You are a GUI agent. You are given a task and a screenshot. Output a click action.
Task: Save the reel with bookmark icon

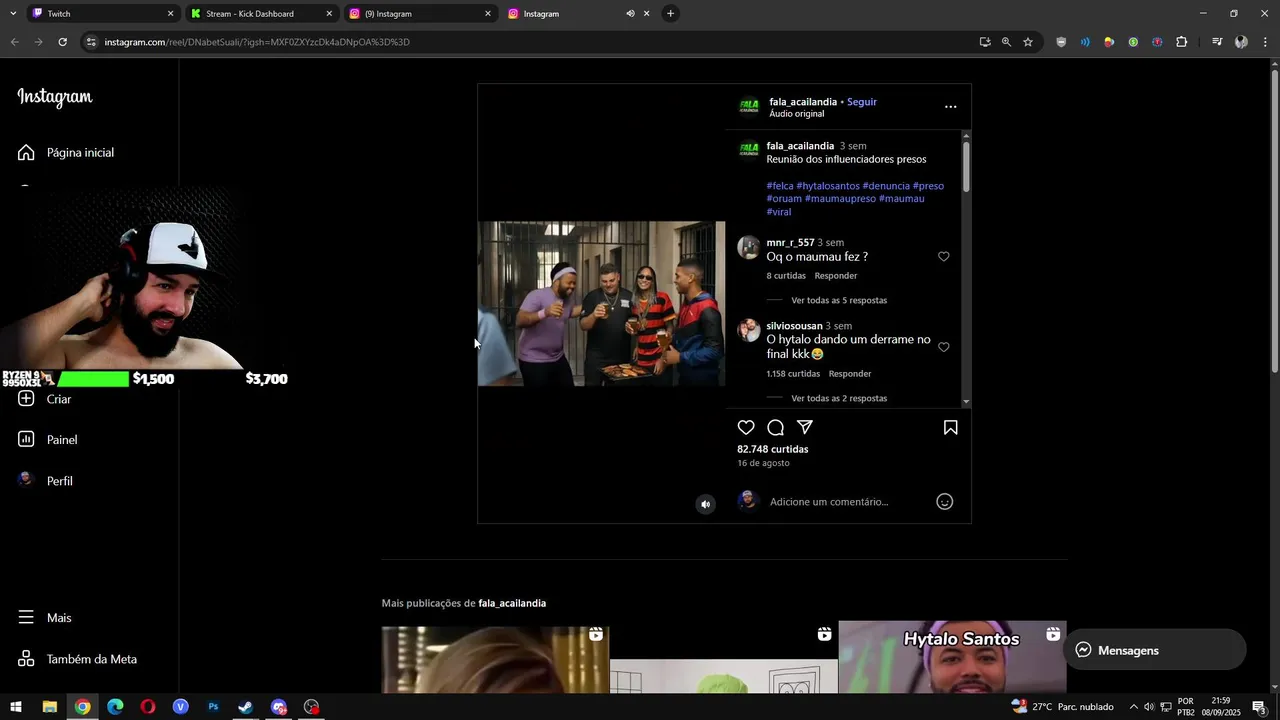click(x=951, y=428)
